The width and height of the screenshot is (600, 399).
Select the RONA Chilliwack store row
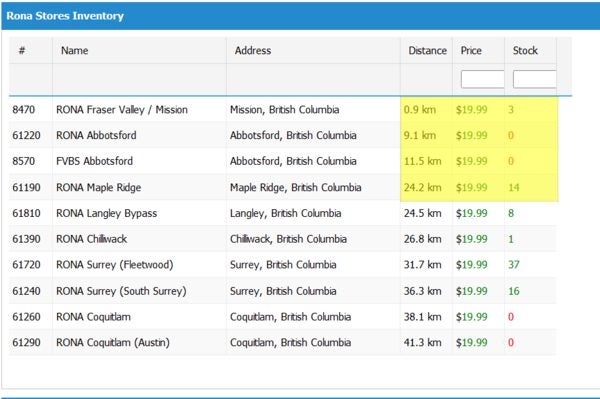(282, 239)
